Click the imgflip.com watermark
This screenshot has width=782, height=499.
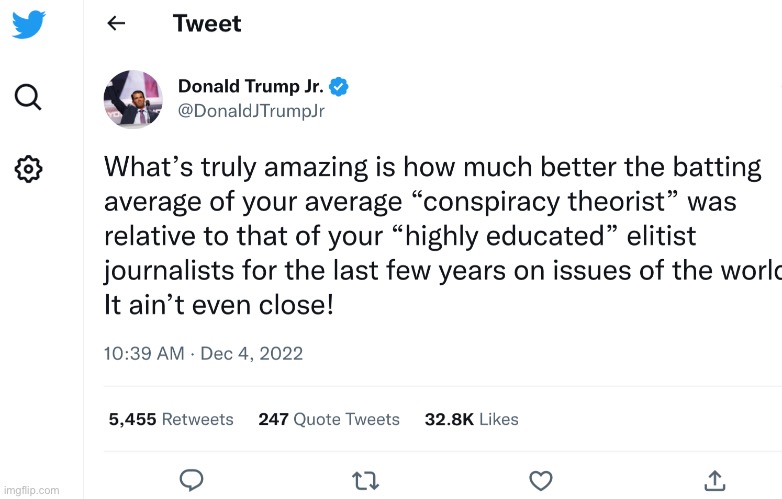coord(31,490)
